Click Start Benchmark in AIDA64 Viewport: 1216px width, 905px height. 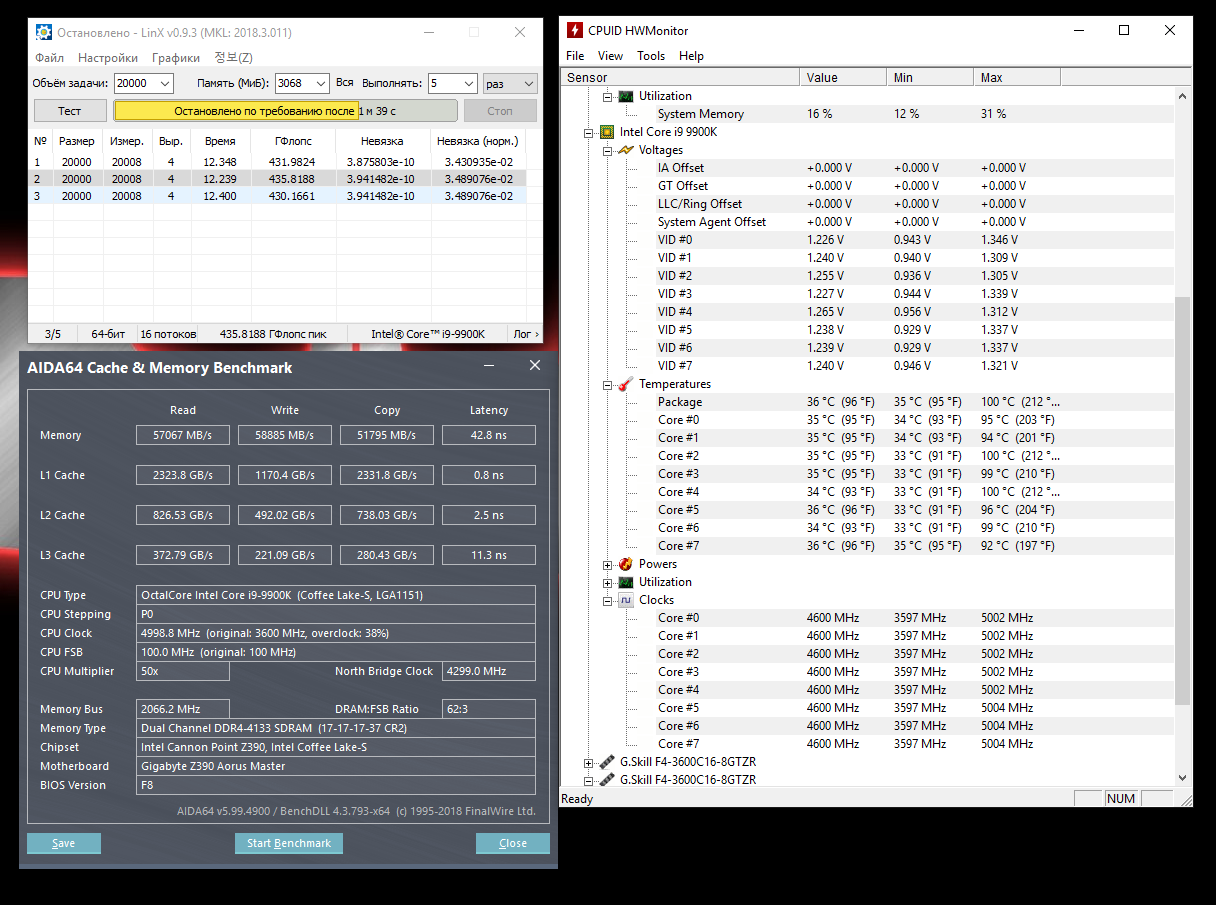(289, 843)
